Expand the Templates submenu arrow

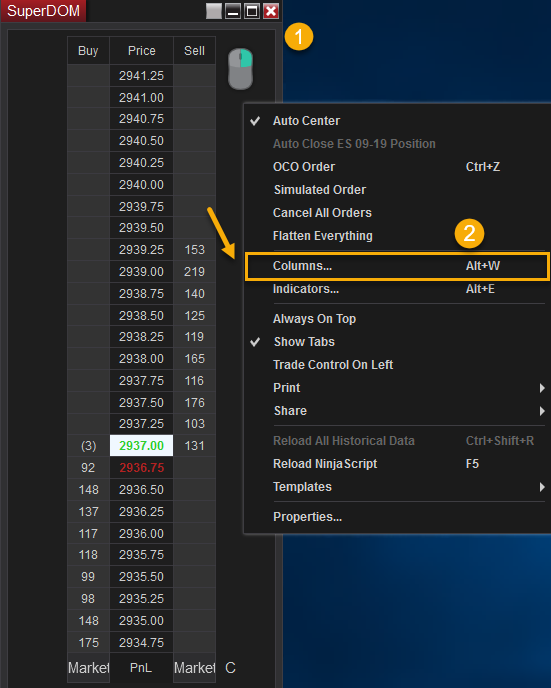click(x=542, y=487)
